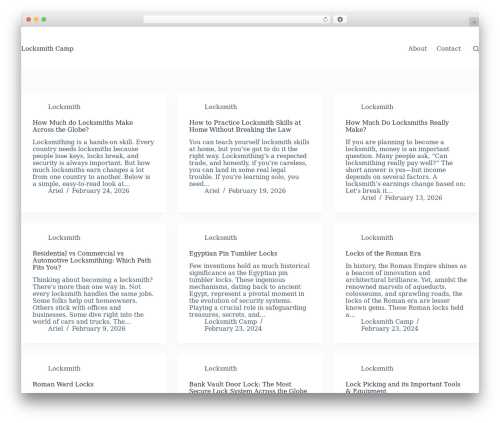500x423 pixels.
Task: Click Locksmith category above 'Lock Picking' post
Action: pos(377,369)
